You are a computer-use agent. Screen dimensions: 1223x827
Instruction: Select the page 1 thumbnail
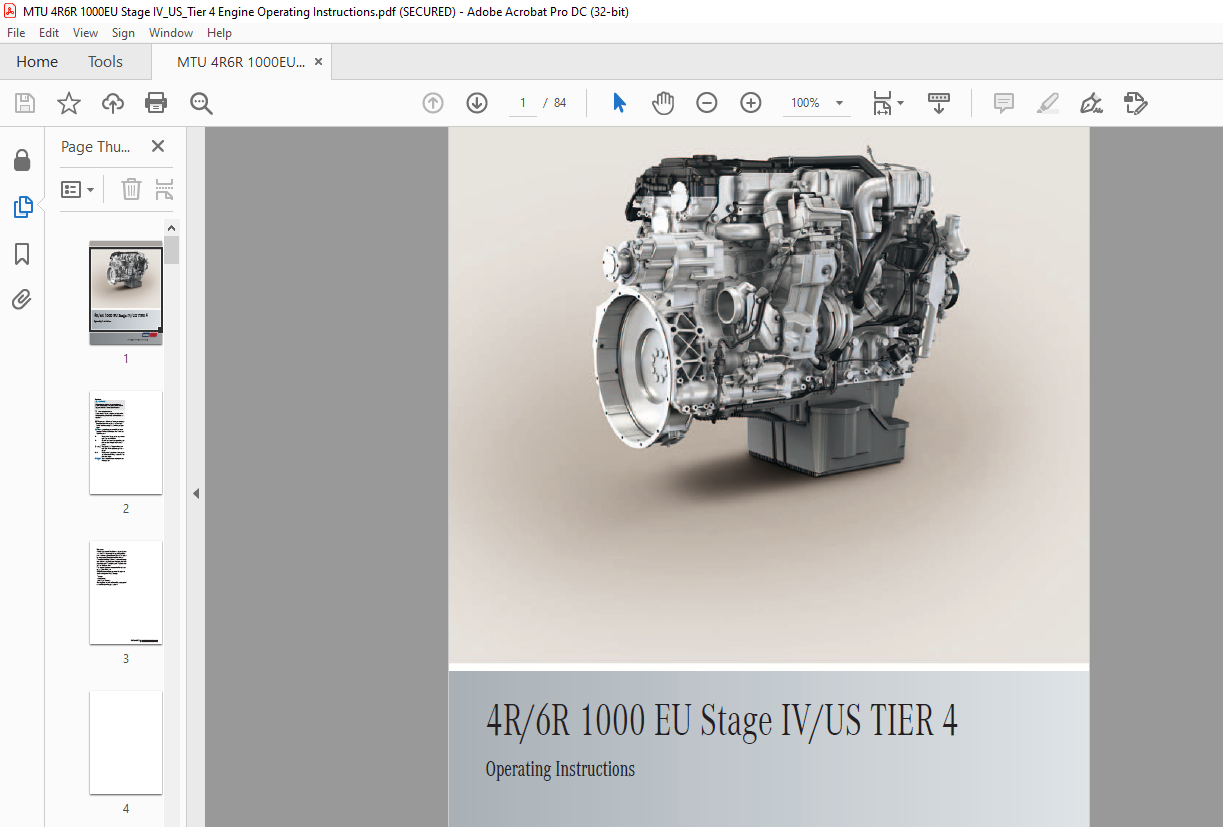point(126,292)
